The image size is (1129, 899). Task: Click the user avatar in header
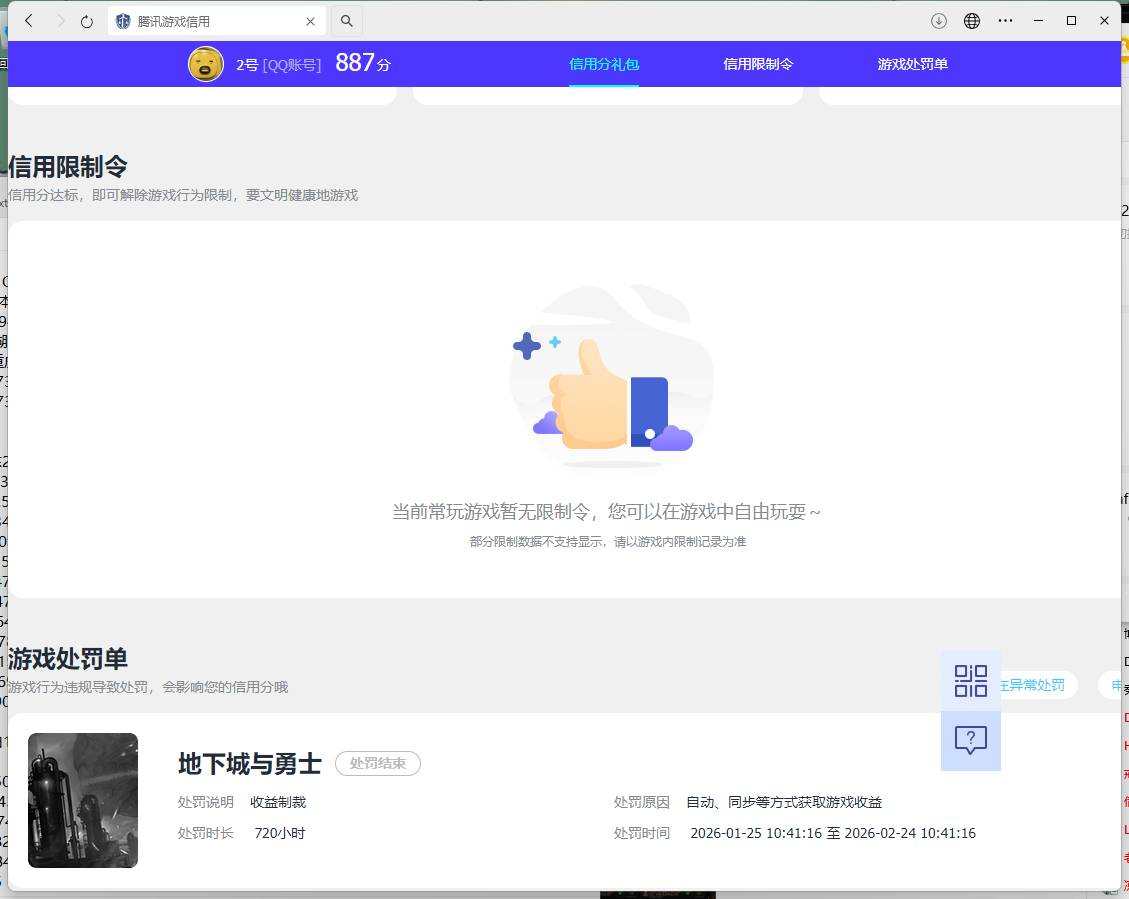pyautogui.click(x=206, y=64)
